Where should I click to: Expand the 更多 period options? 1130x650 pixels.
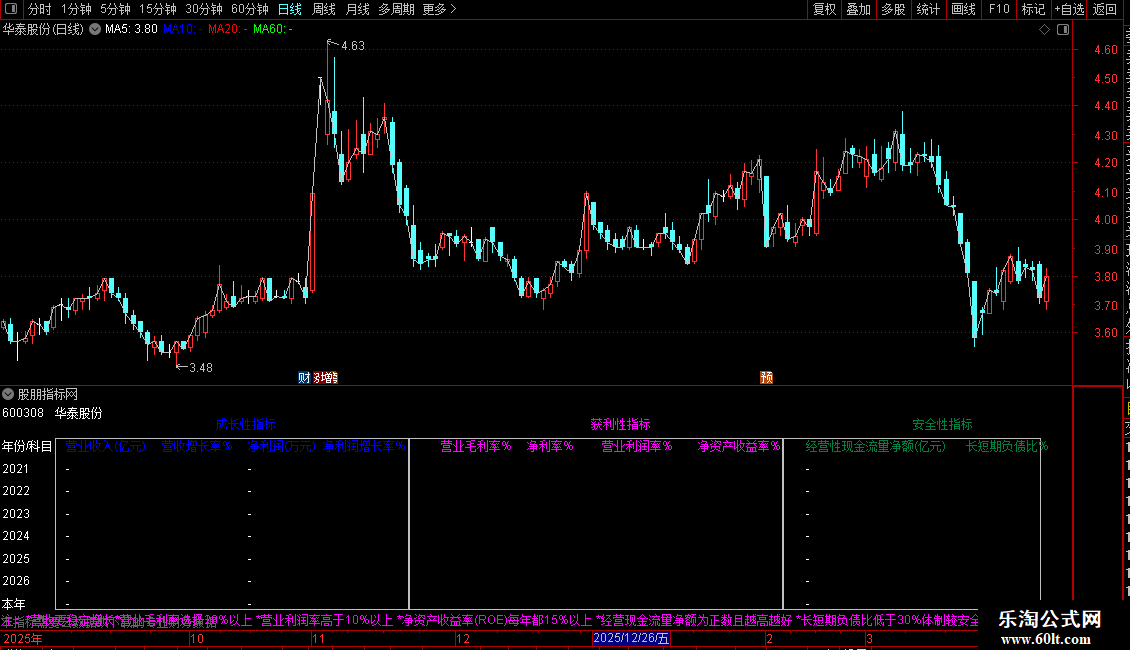coord(439,9)
